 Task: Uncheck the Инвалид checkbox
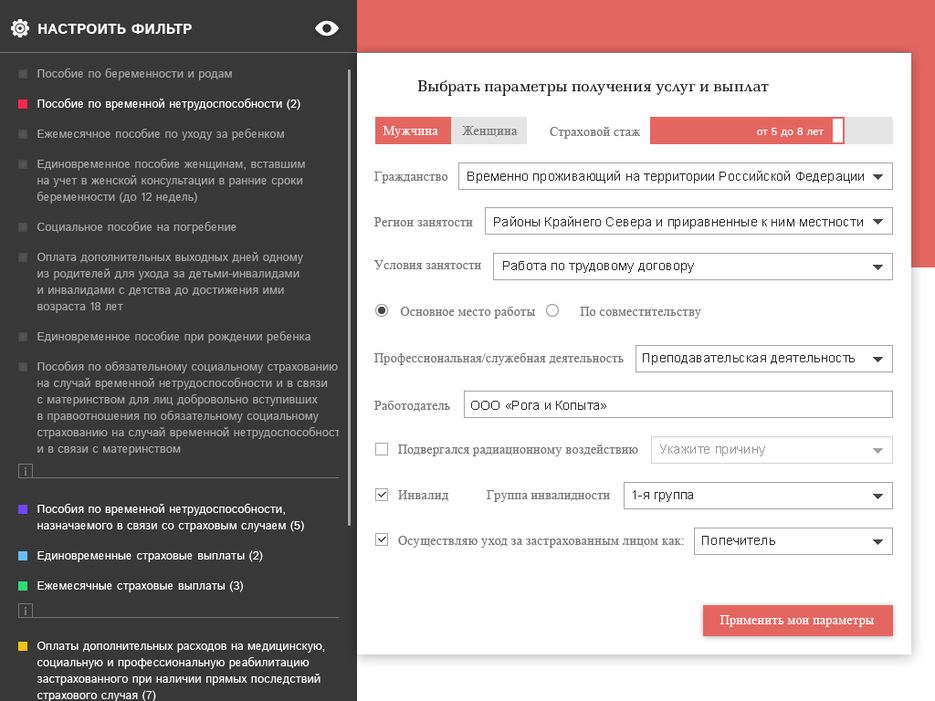tap(382, 495)
